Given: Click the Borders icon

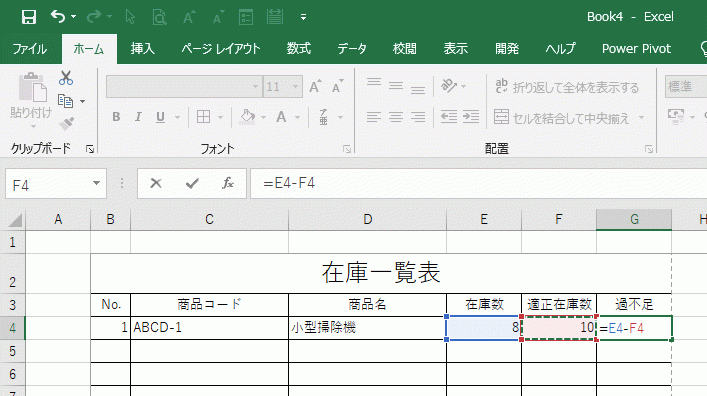Looking at the screenshot, I should coord(203,117).
